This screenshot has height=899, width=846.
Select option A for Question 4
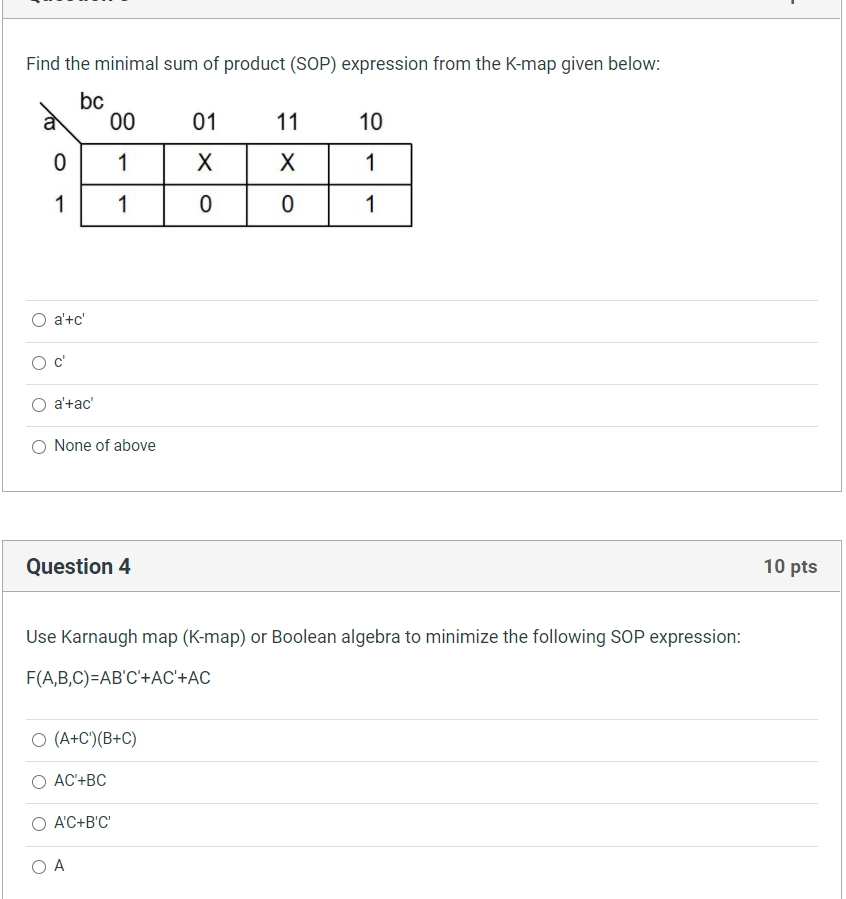[38, 866]
